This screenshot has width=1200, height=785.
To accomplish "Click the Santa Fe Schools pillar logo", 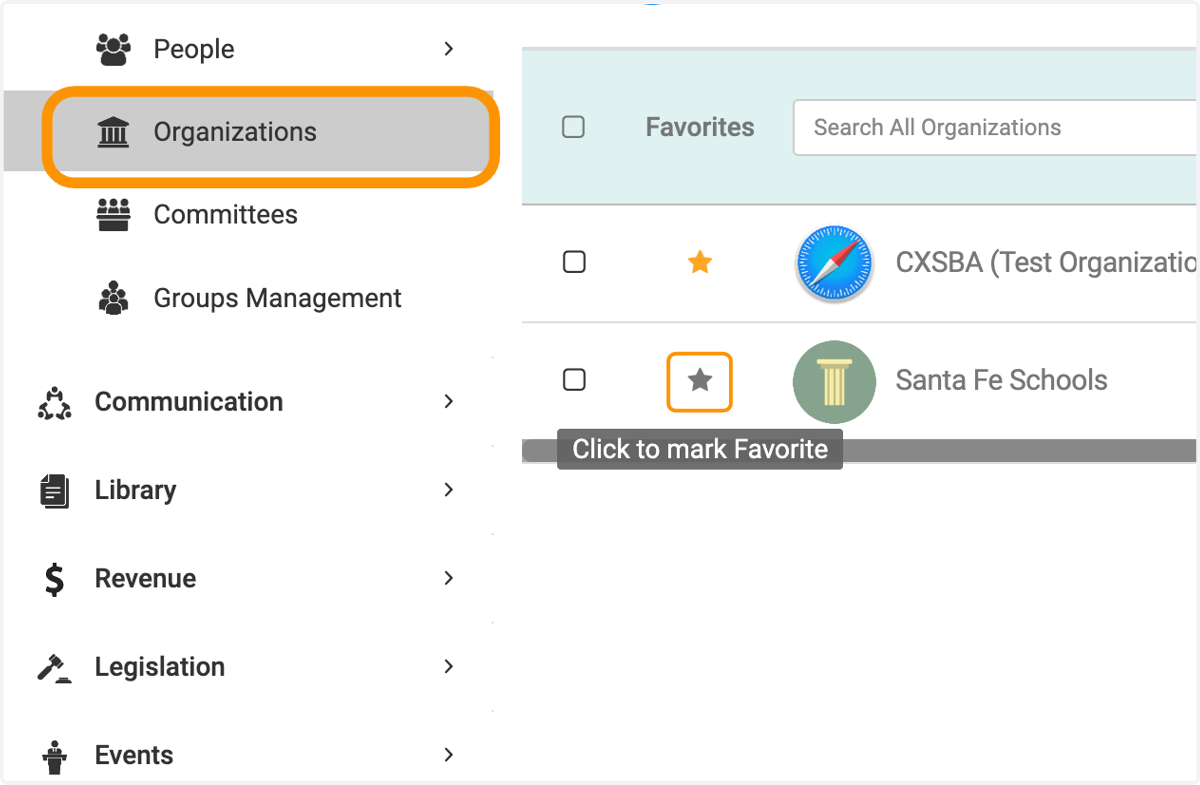I will (x=834, y=382).
